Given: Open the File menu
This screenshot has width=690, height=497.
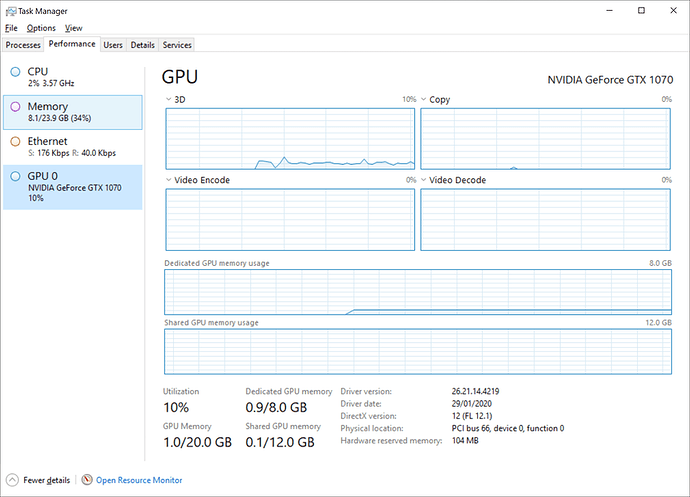Looking at the screenshot, I should point(11,28).
